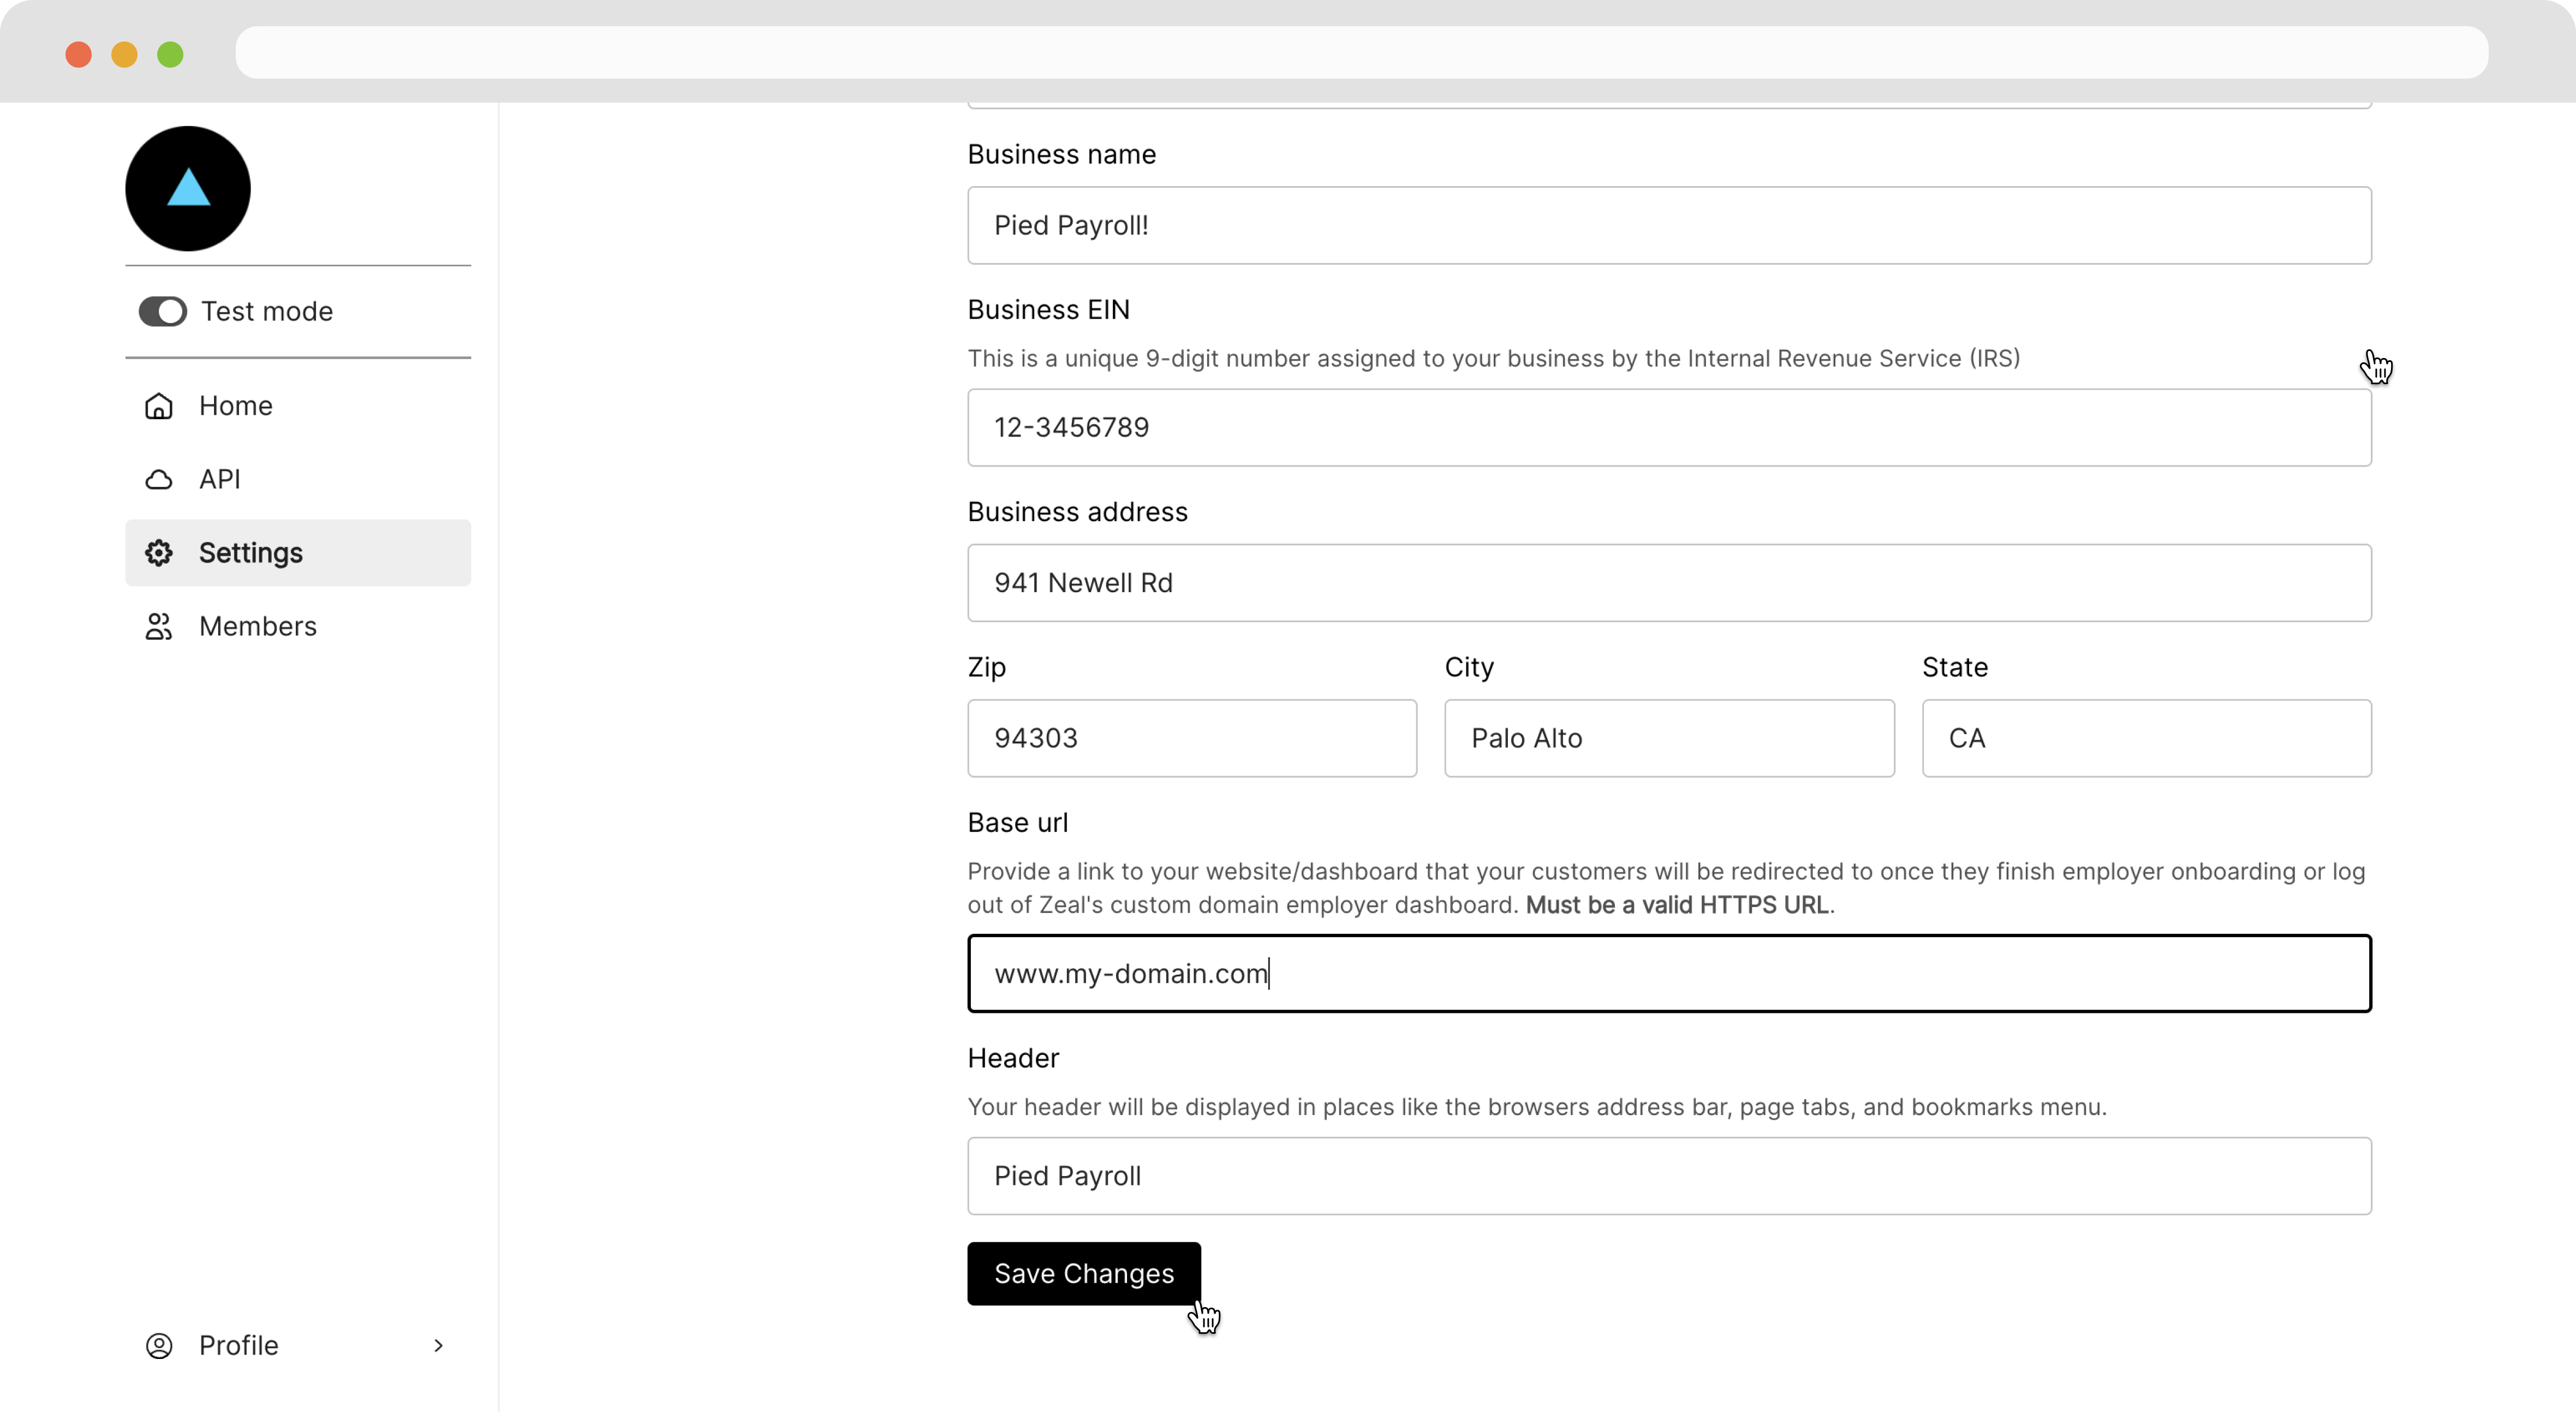Expand the Profile menu chevron
The image size is (2576, 1413).
pyautogui.click(x=438, y=1346)
